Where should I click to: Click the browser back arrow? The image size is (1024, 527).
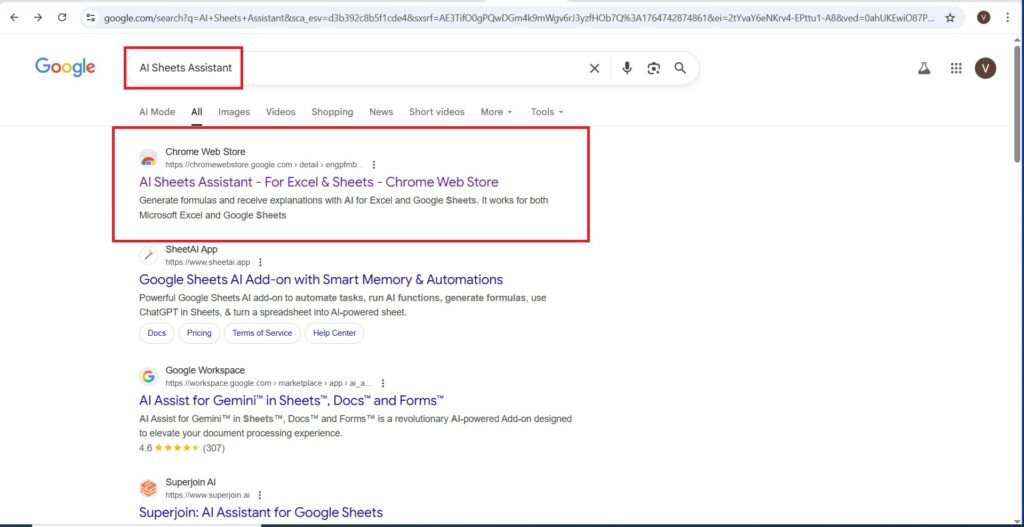(14, 17)
